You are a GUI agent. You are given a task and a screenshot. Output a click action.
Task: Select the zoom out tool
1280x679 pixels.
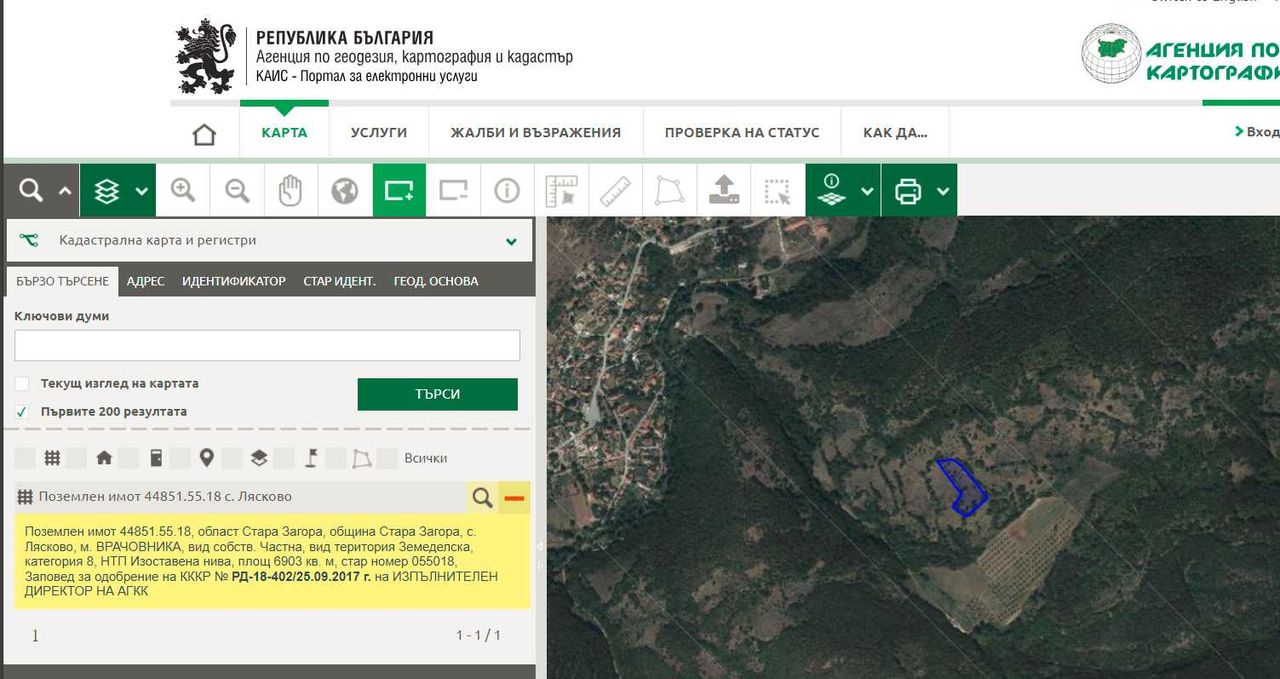(237, 190)
